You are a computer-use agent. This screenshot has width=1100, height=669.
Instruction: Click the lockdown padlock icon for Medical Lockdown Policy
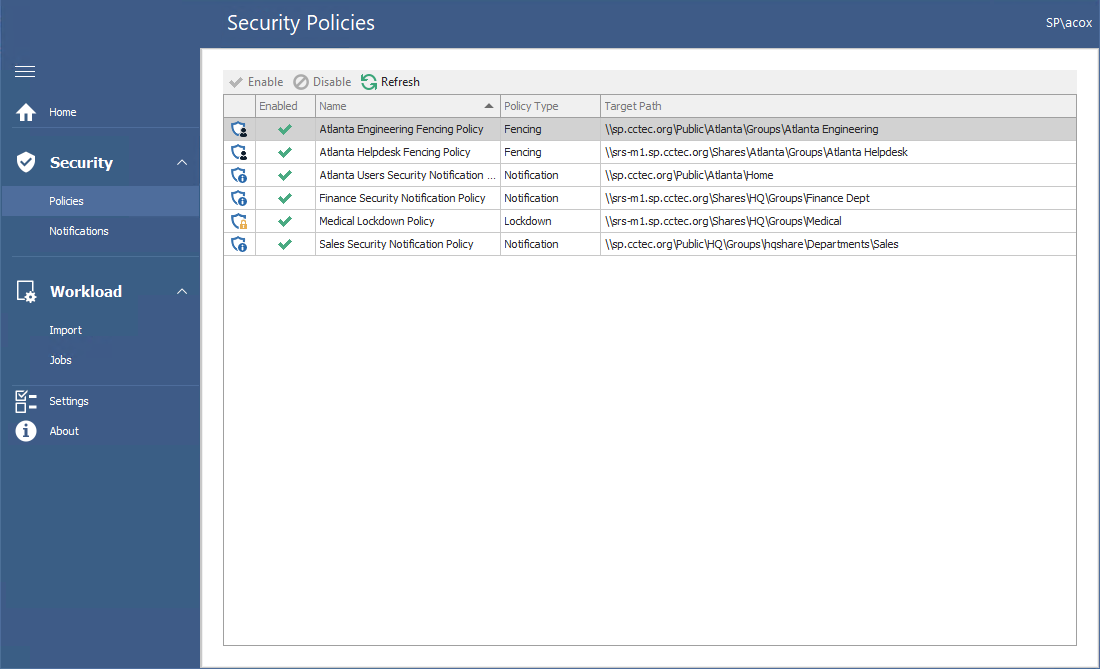pos(239,220)
